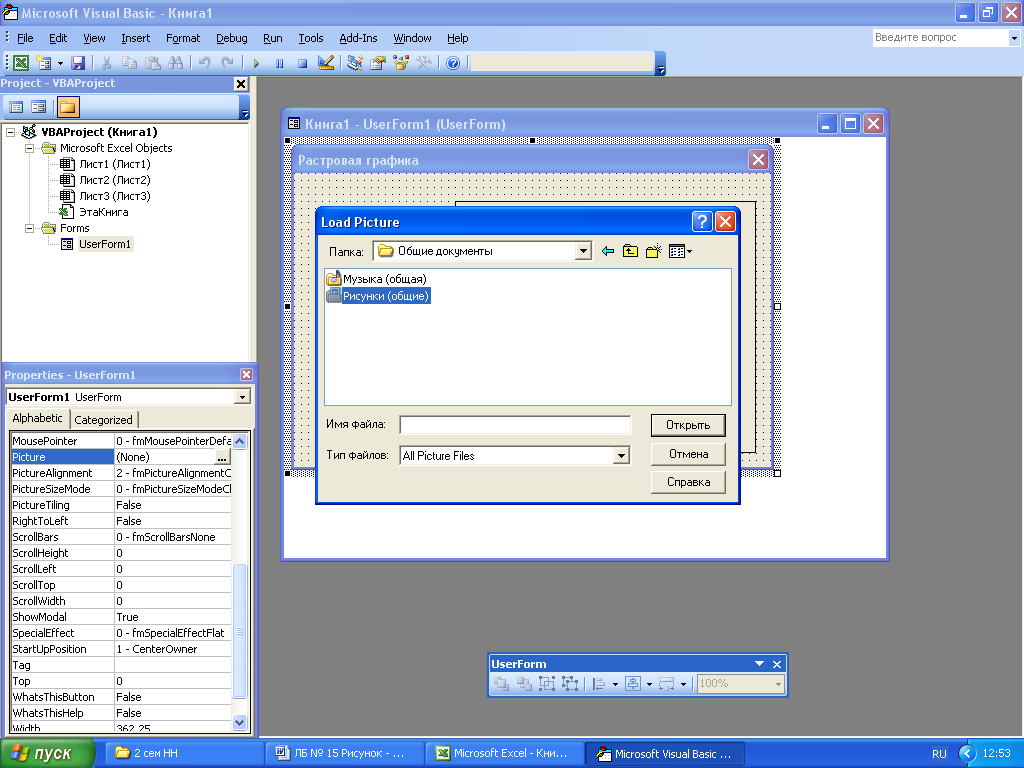This screenshot has width=1024, height=768.
Task: Open the Тип файлов dropdown
Action: (x=622, y=456)
